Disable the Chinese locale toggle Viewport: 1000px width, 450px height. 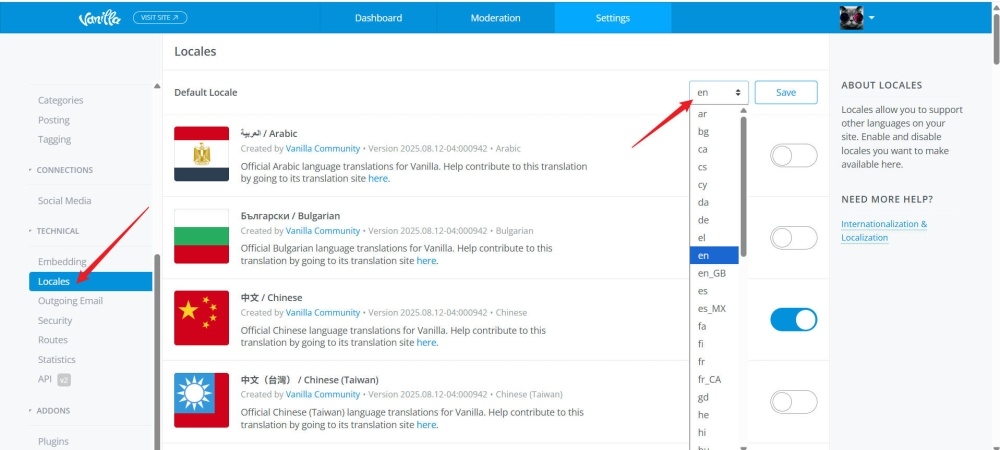click(x=793, y=319)
